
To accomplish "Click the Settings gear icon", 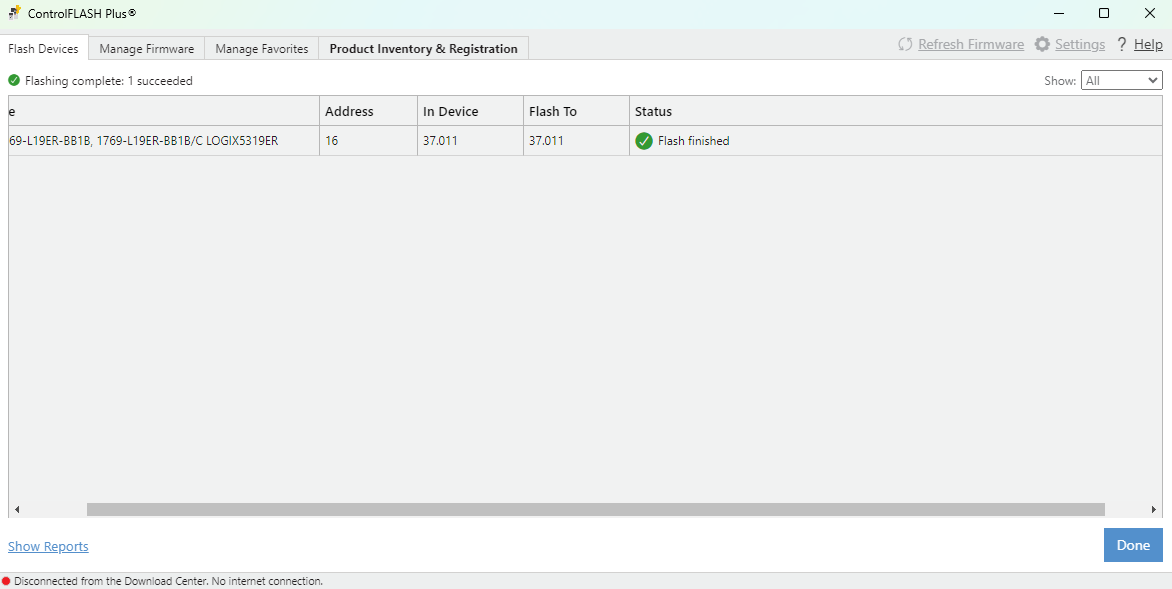I will click(x=1042, y=45).
